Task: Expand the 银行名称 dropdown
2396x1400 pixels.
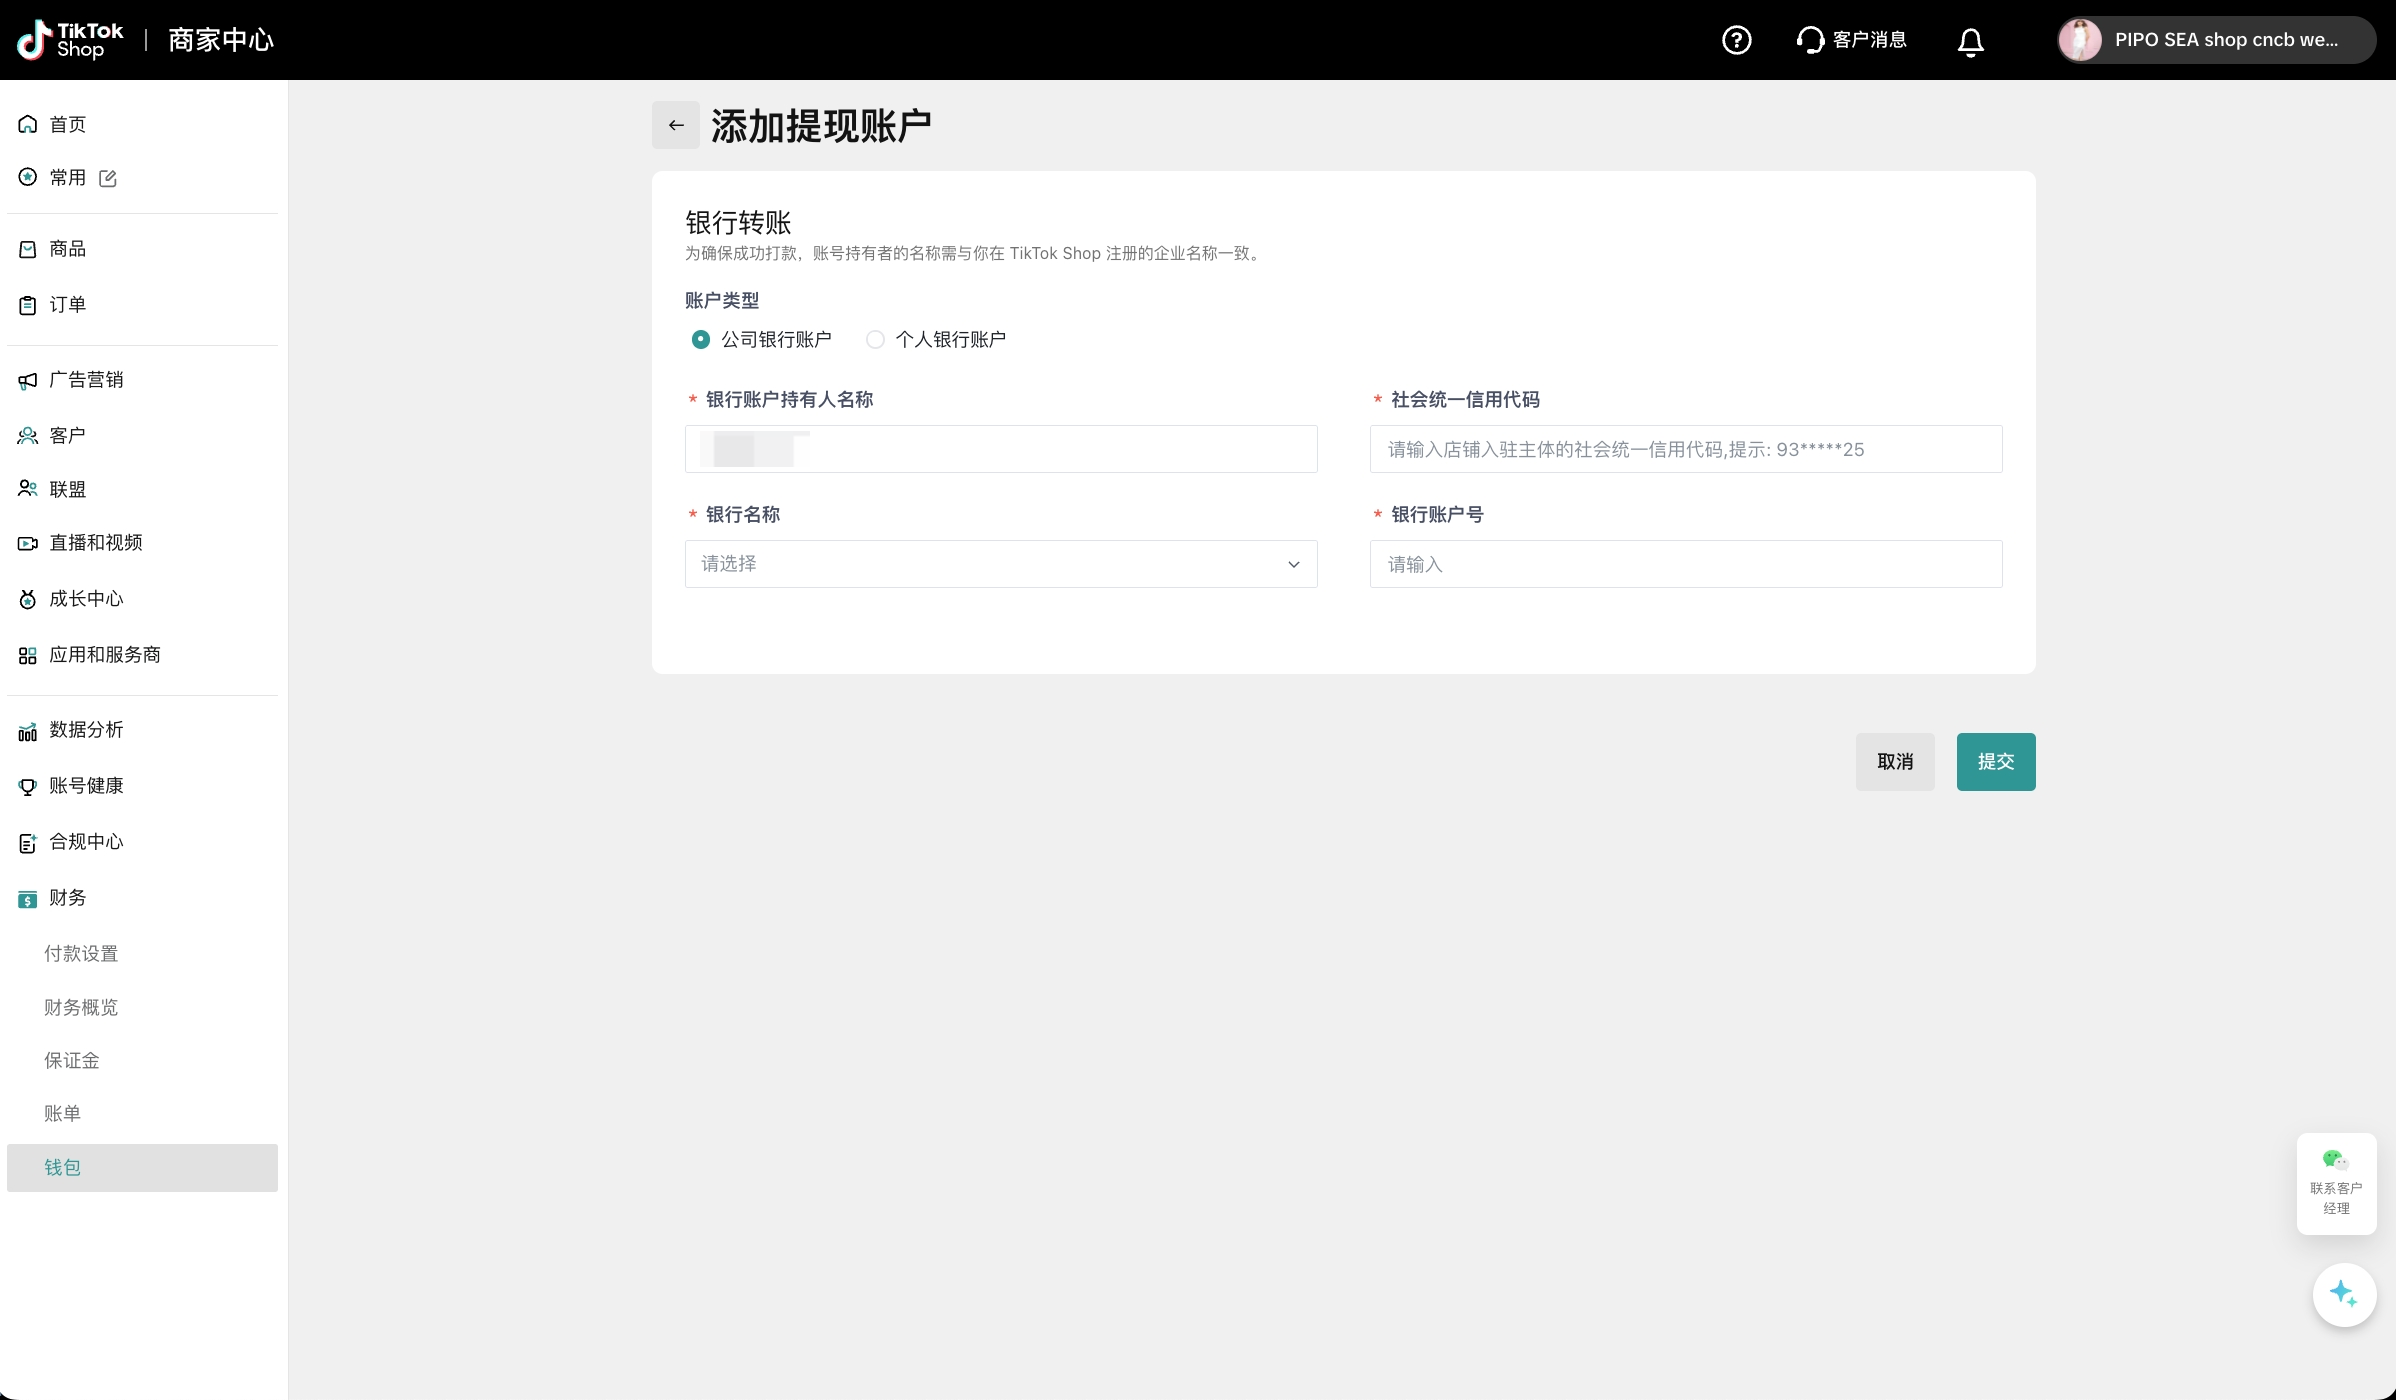Action: click(x=1000, y=564)
